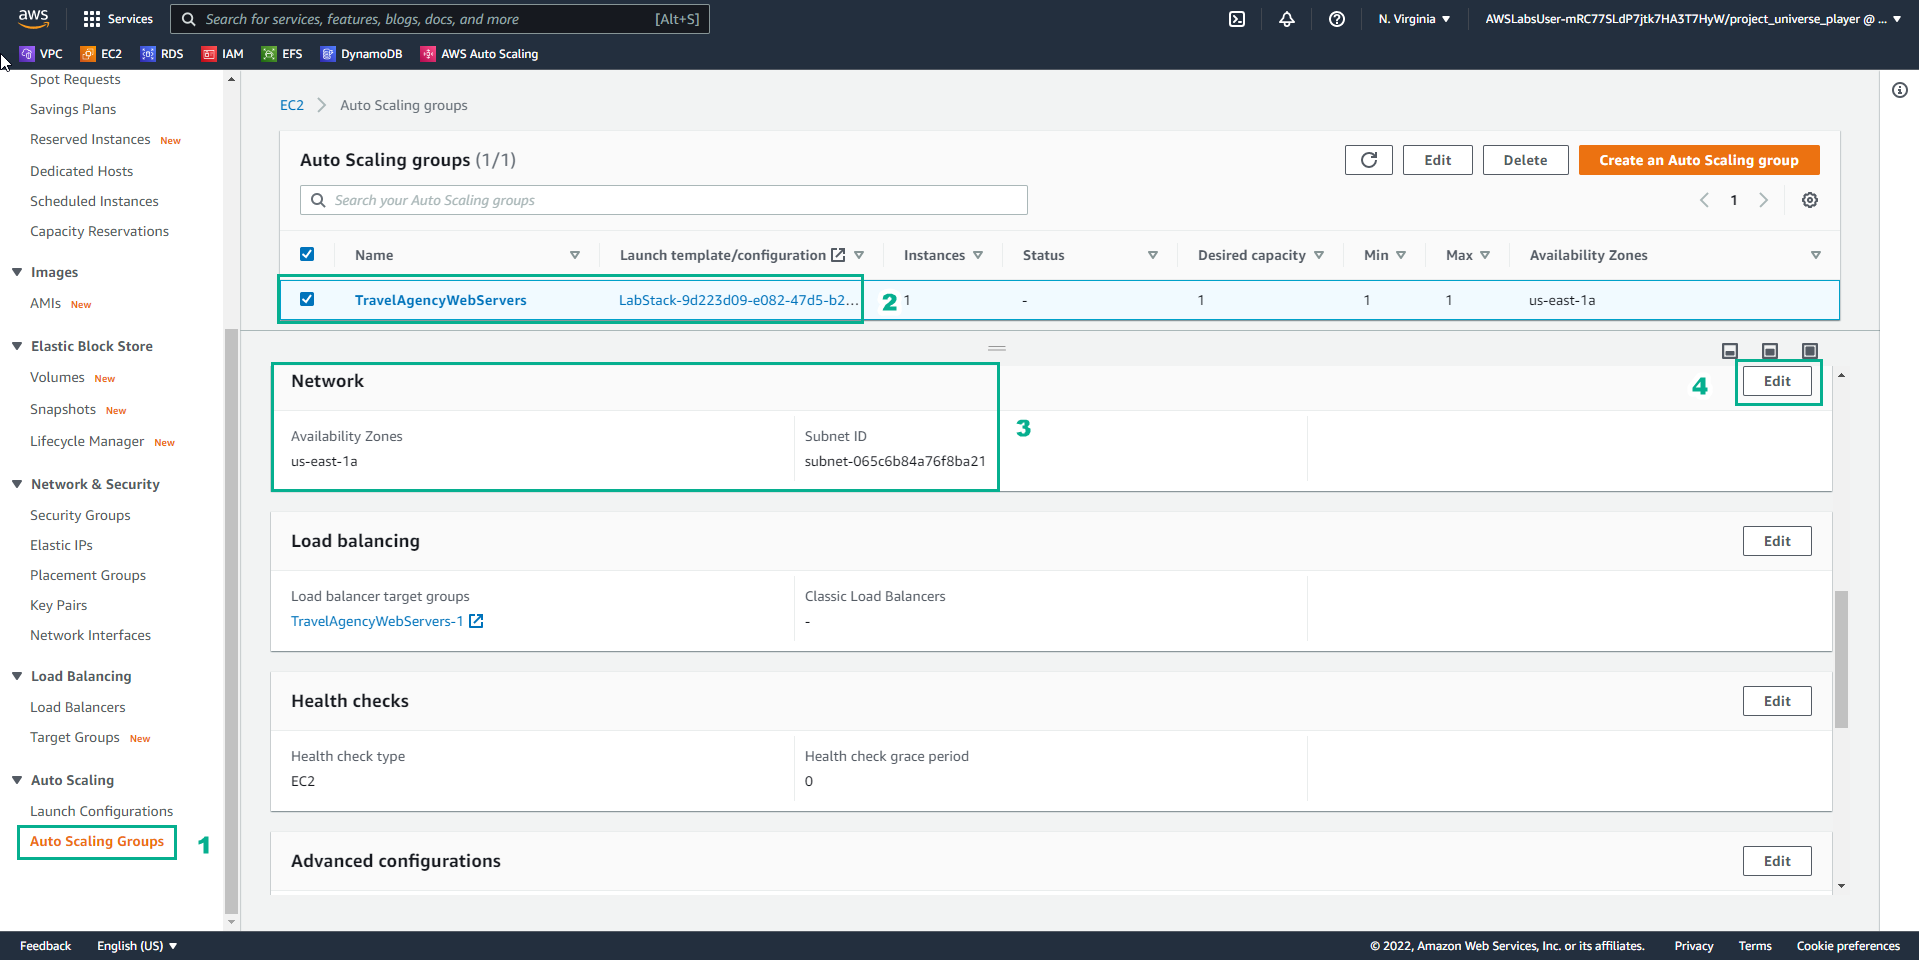Image resolution: width=1919 pixels, height=960 pixels.
Task: Minimize details pane to bottom layout
Action: click(x=1730, y=351)
